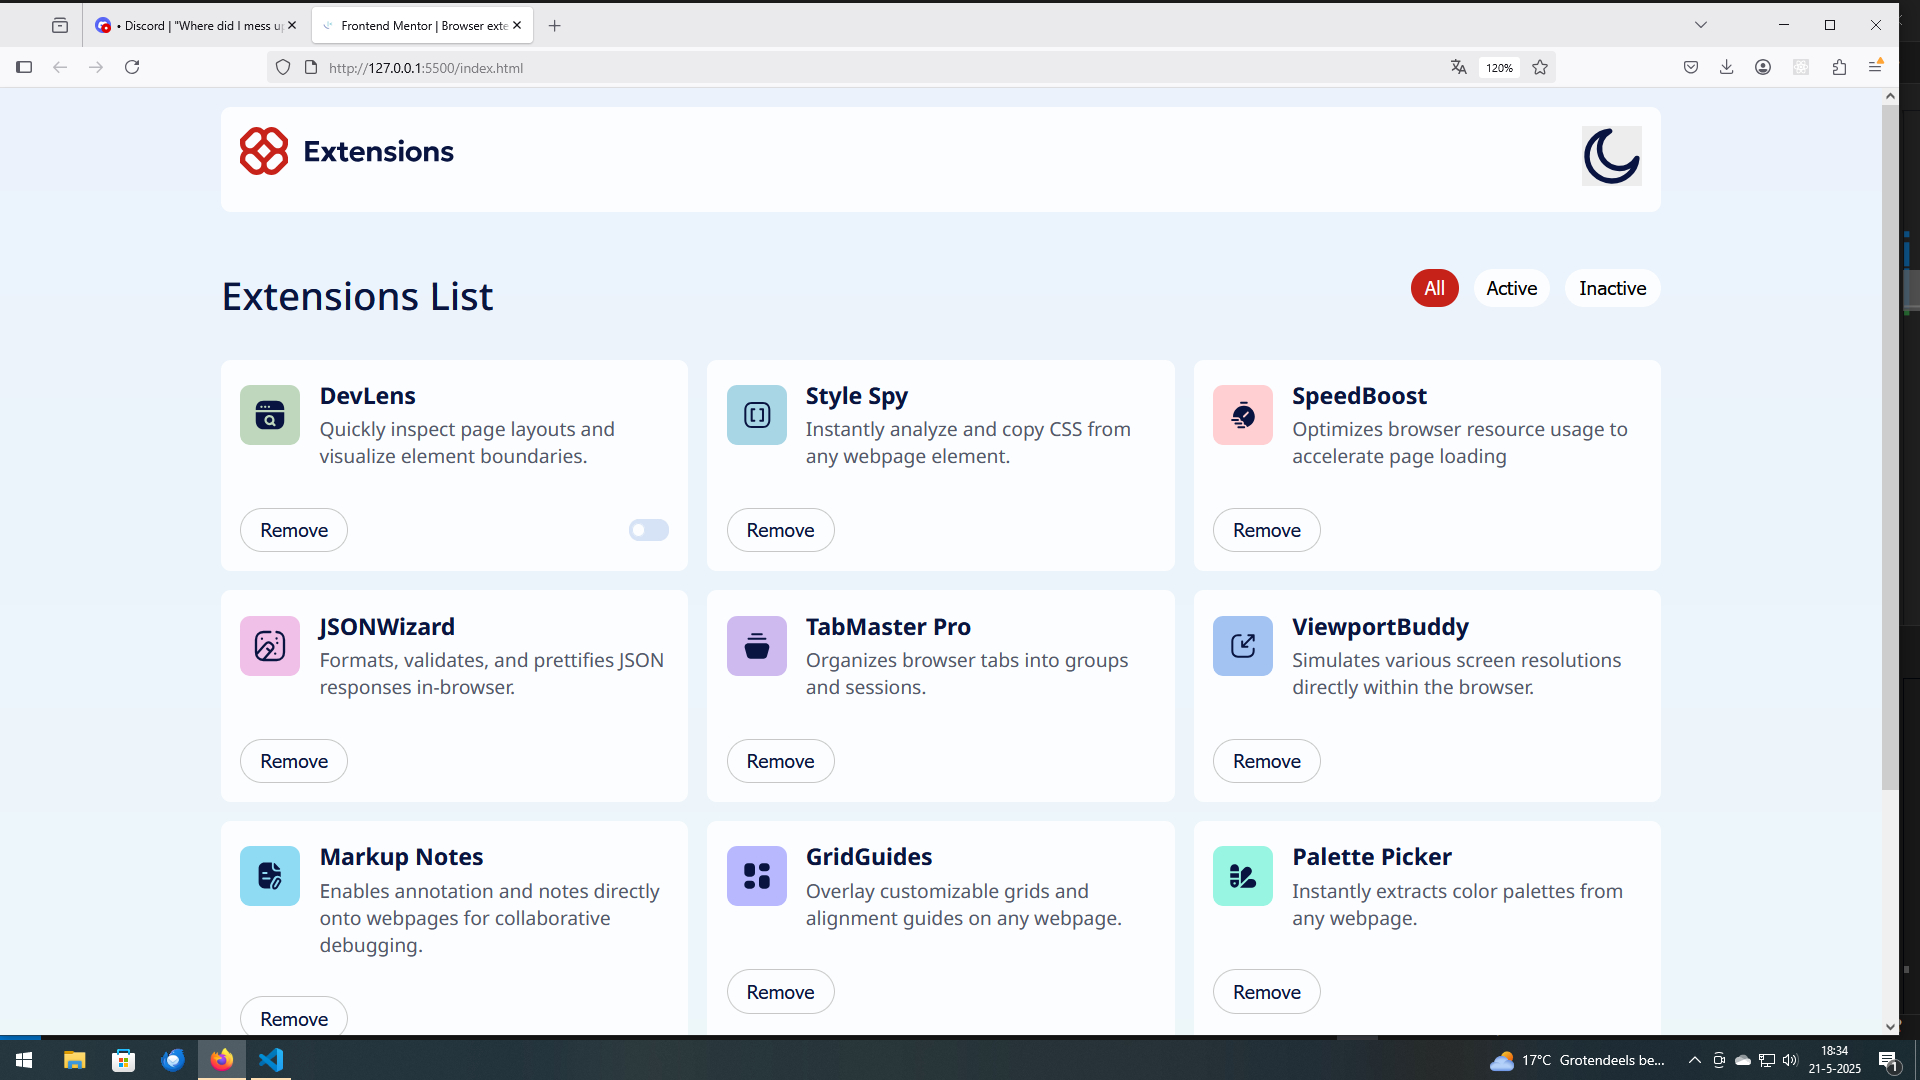Click the GridGuides extension icon

point(757,876)
